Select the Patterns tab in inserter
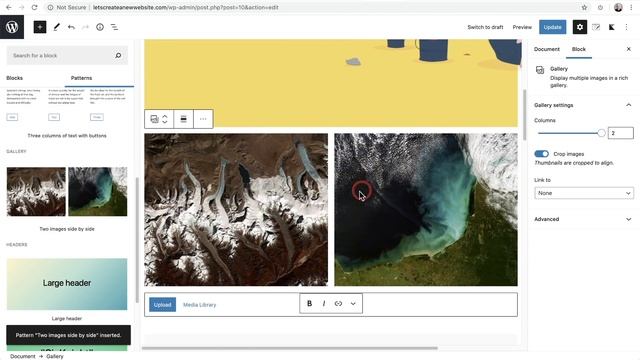Image resolution: width=640 pixels, height=360 pixels. [x=81, y=78]
